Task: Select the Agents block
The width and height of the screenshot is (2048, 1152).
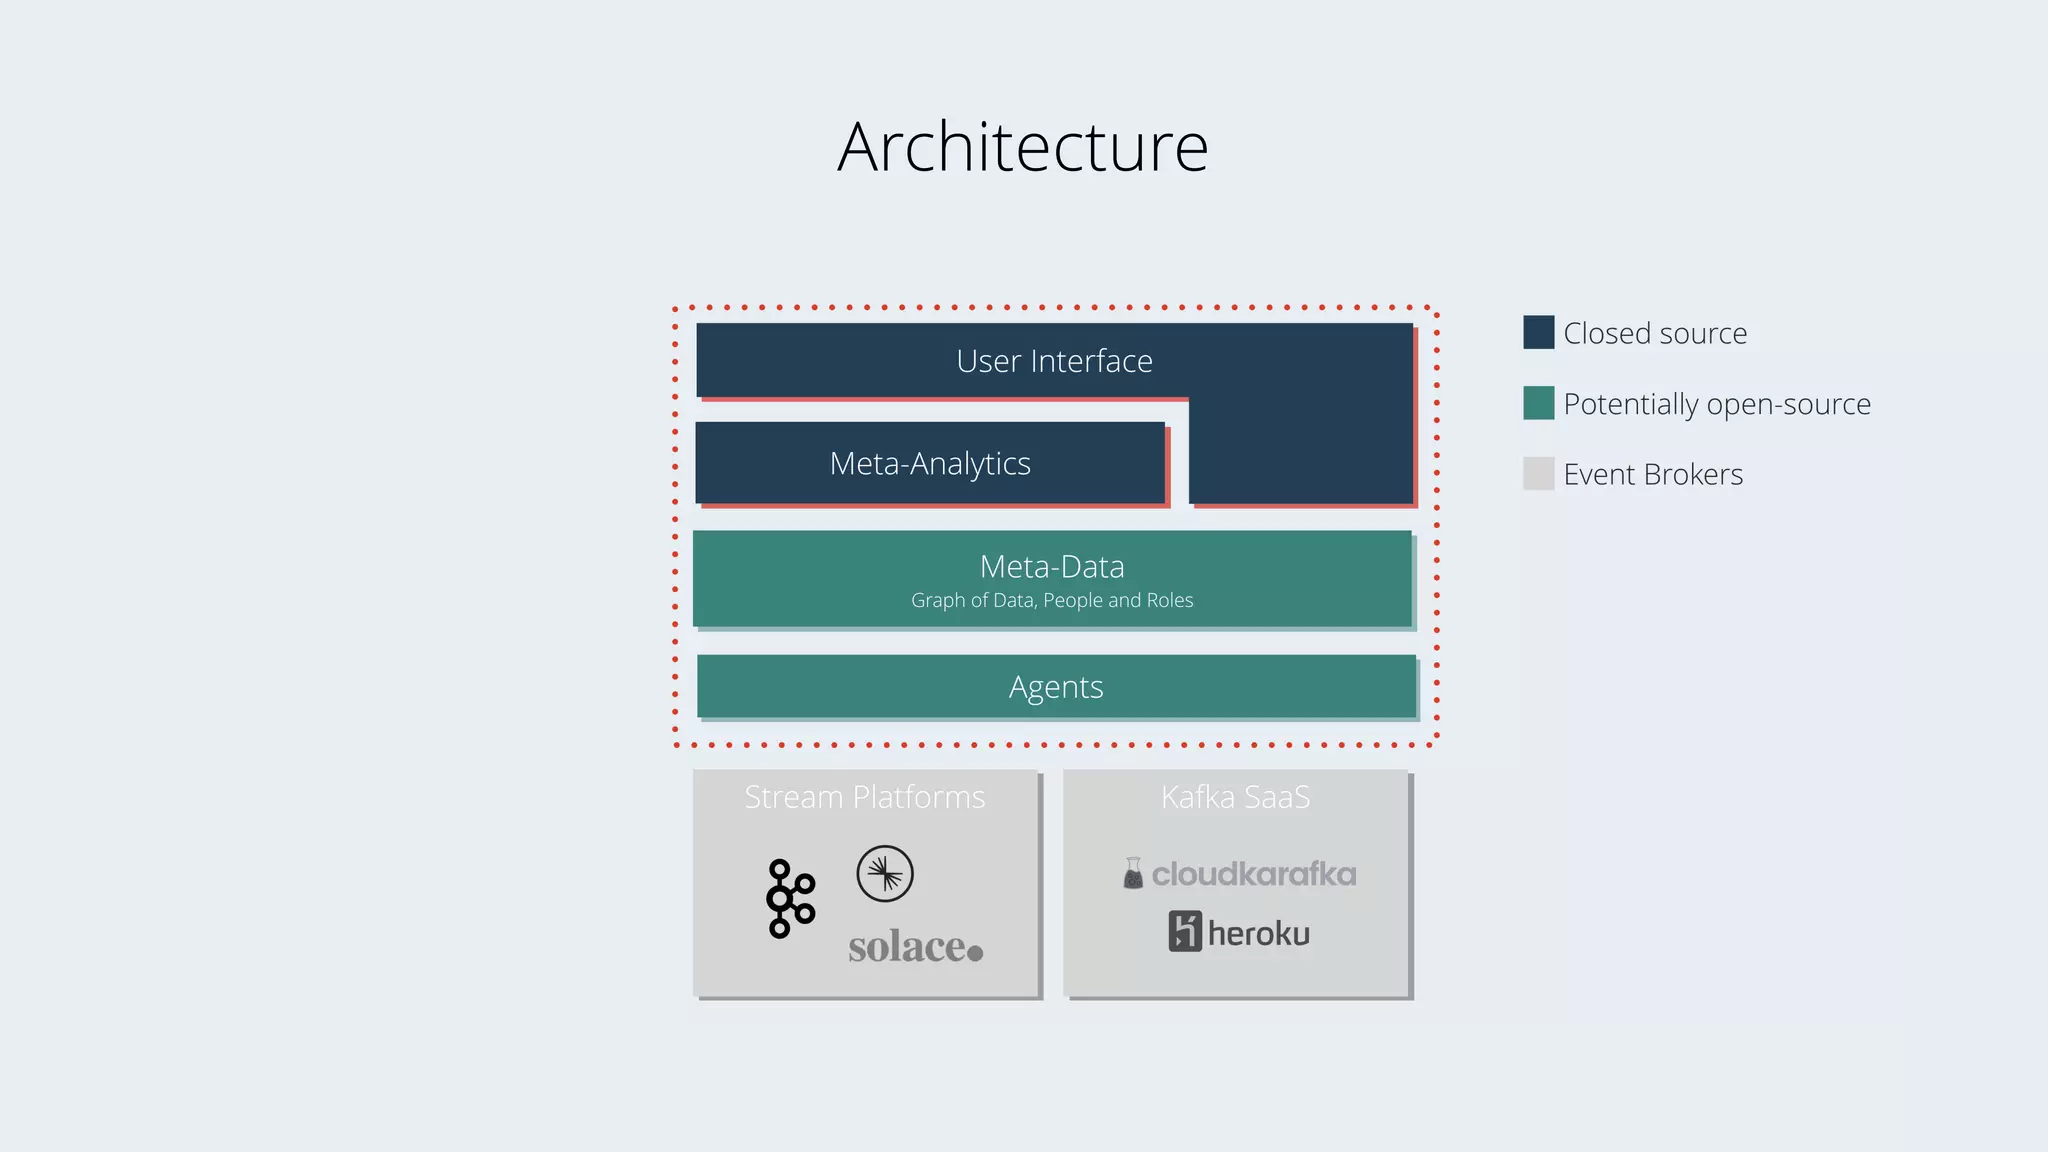Action: (x=1056, y=687)
